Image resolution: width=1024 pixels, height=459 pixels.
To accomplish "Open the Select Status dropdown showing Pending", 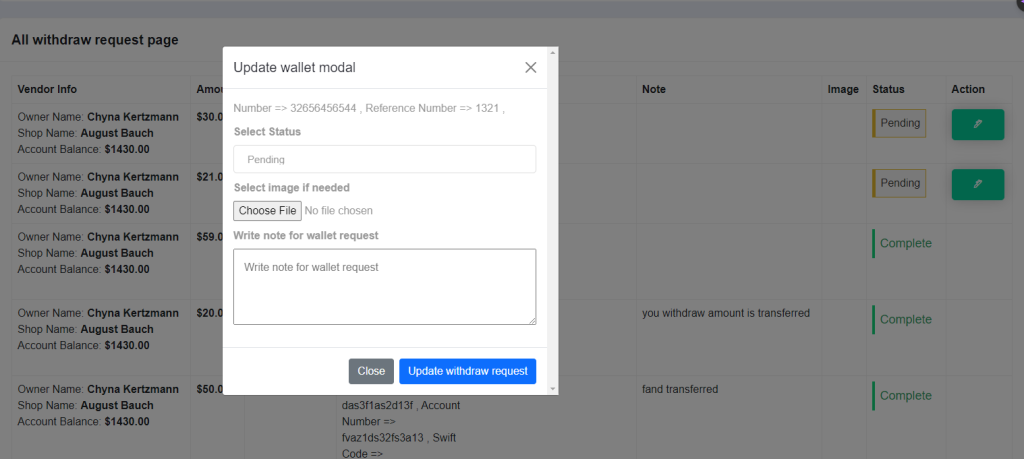I will tap(385, 159).
